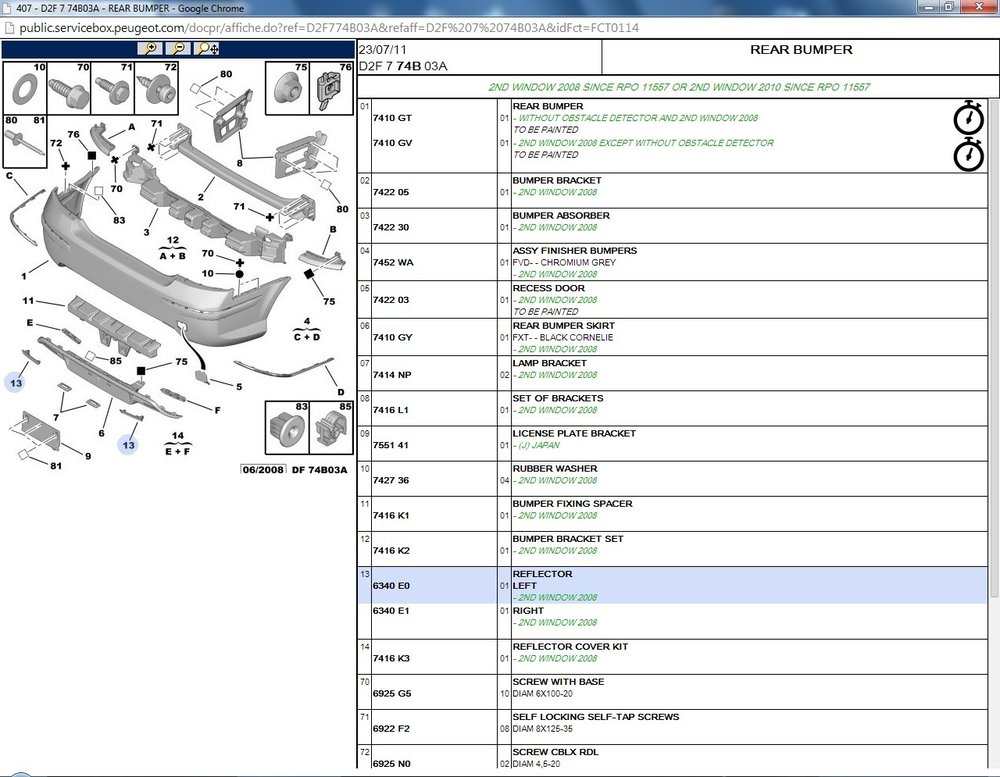Image resolution: width=1000 pixels, height=777 pixels.
Task: Select part number 7452 WA
Action: click(393, 262)
